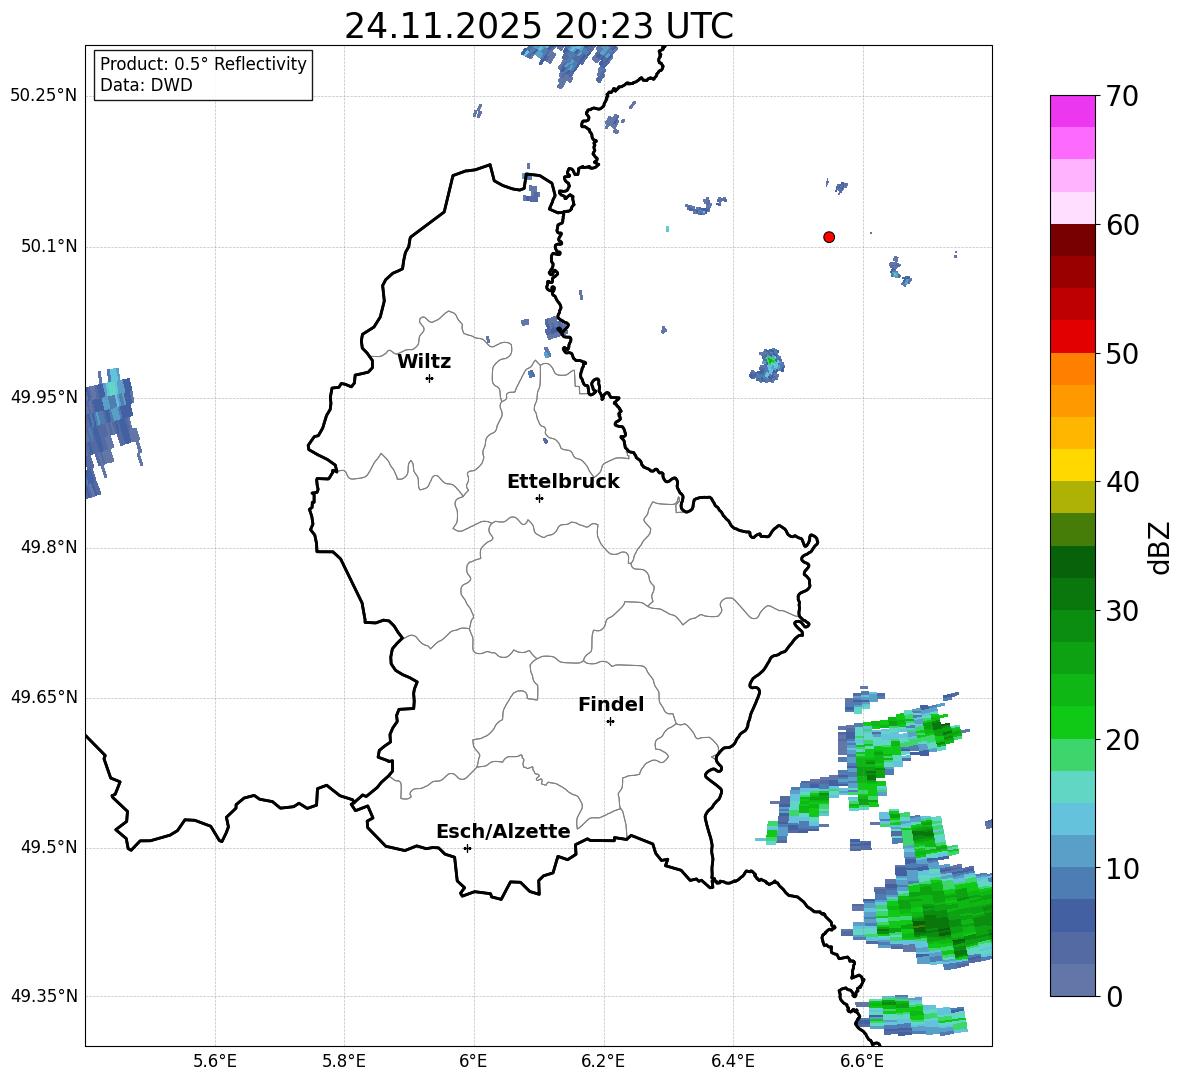Pick the orange swatch above 45 dBZ
This screenshot has width=1184, height=1081.
1072,401
